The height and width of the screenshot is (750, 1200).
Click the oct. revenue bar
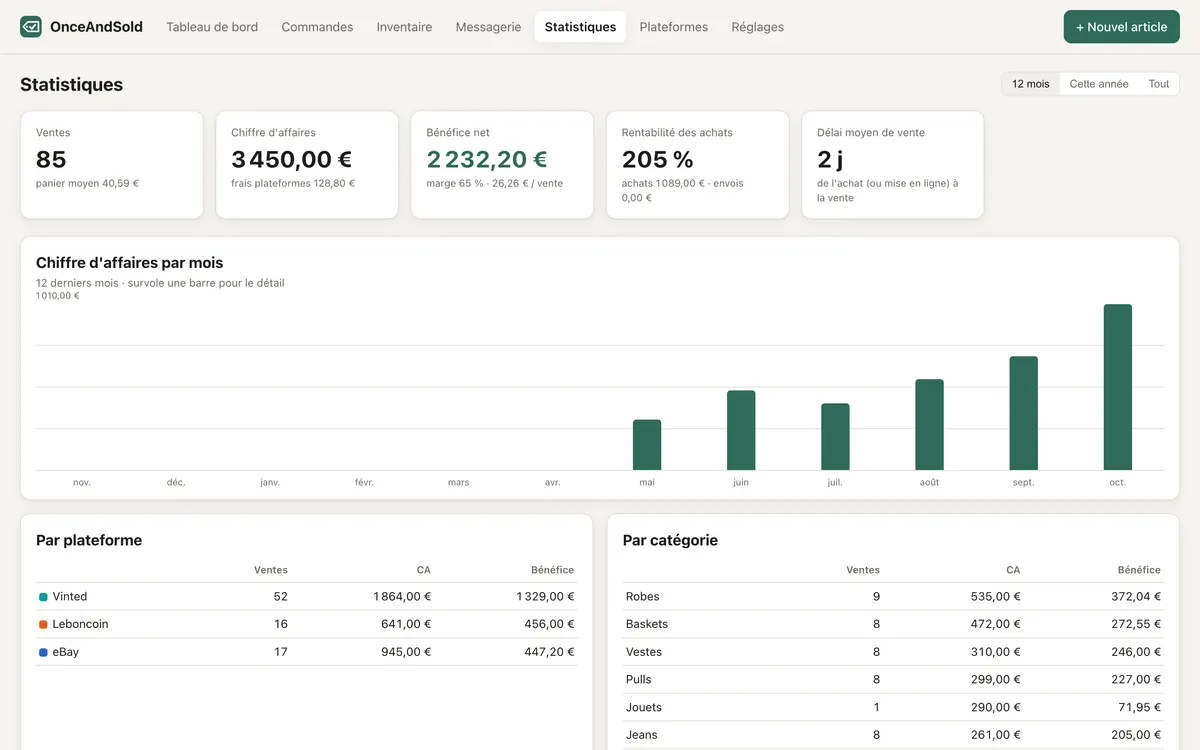[x=1117, y=387]
